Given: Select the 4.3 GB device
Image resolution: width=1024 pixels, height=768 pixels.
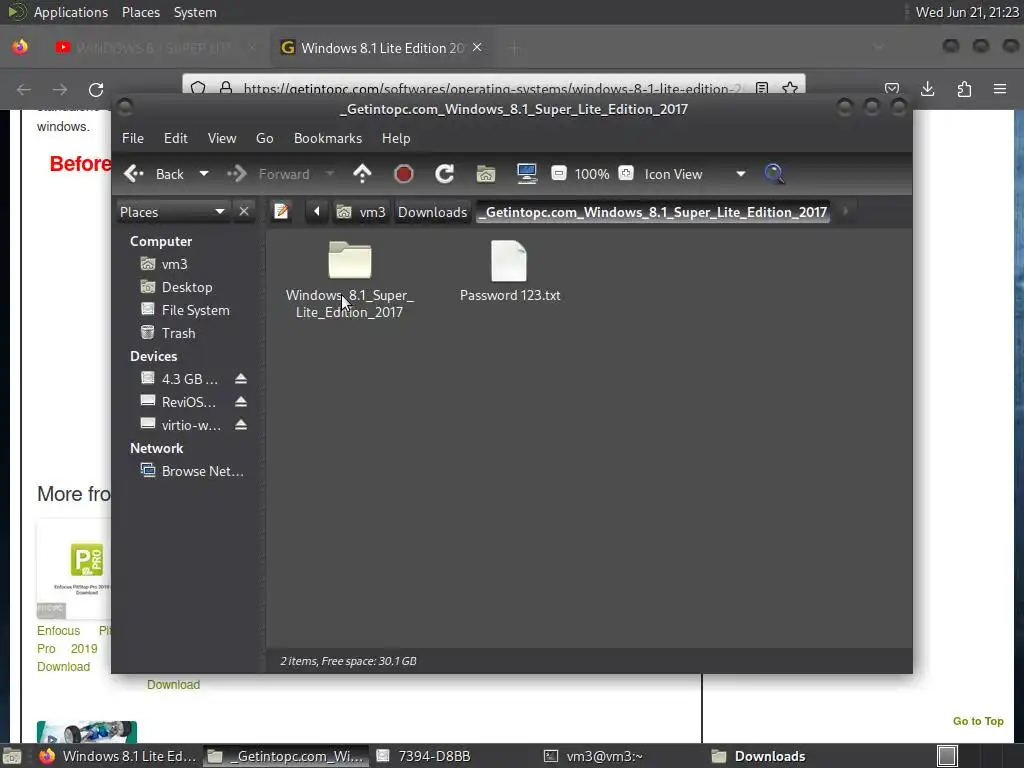Looking at the screenshot, I should click(x=180, y=379).
